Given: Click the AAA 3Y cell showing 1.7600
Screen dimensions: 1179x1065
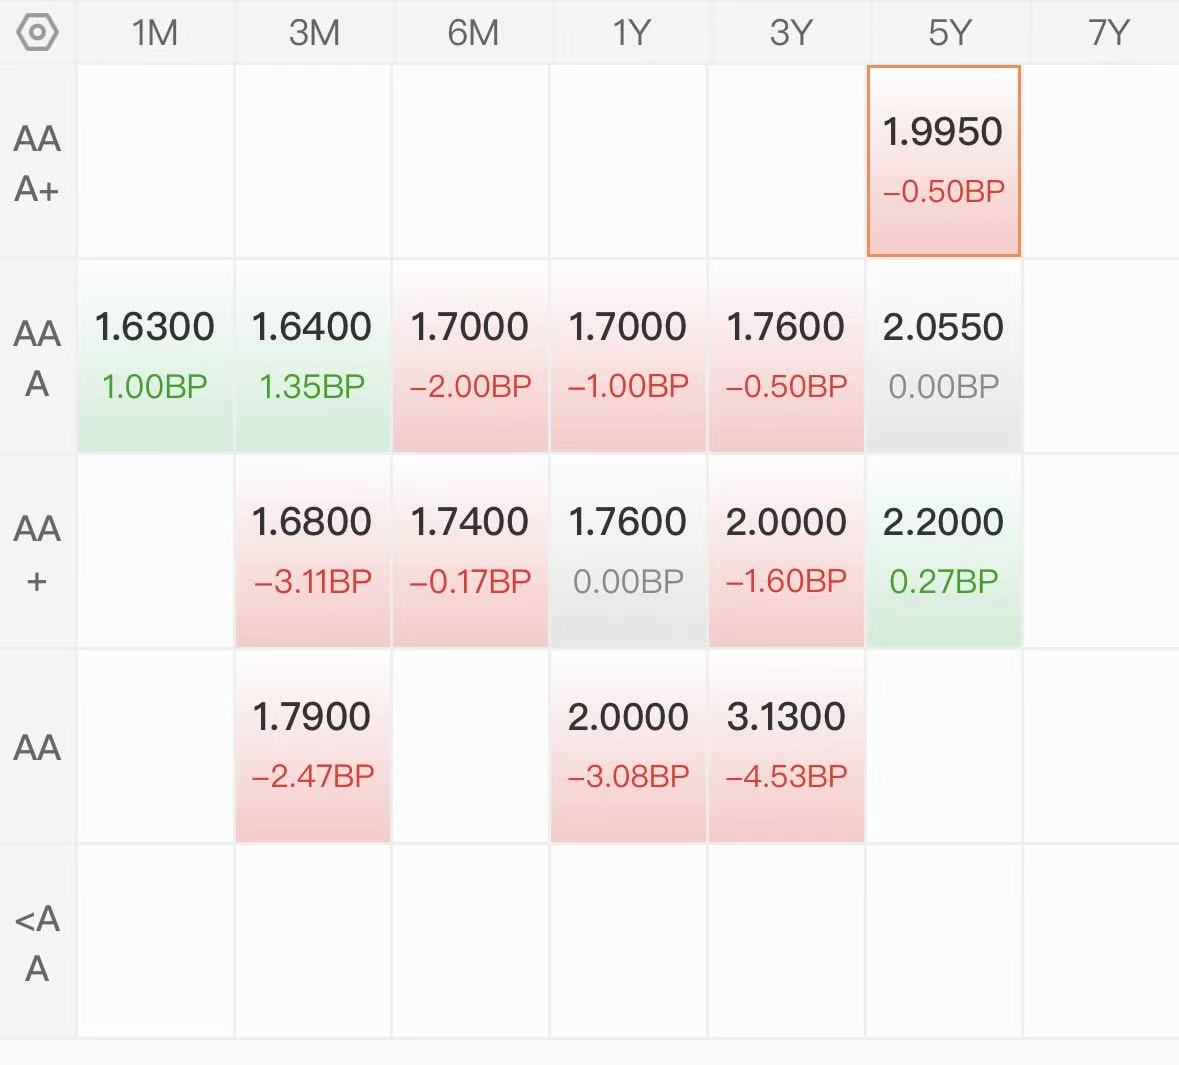Looking at the screenshot, I should (x=786, y=355).
